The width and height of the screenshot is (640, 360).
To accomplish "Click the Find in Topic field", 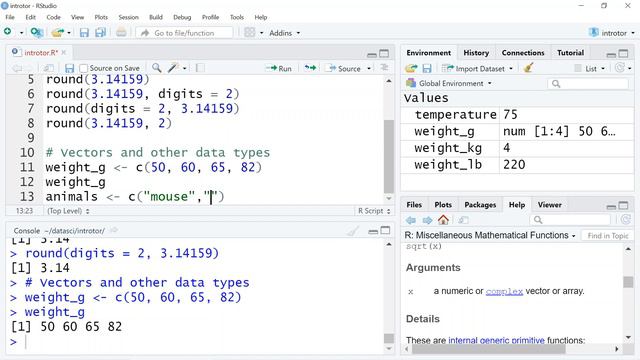I will pos(608,236).
